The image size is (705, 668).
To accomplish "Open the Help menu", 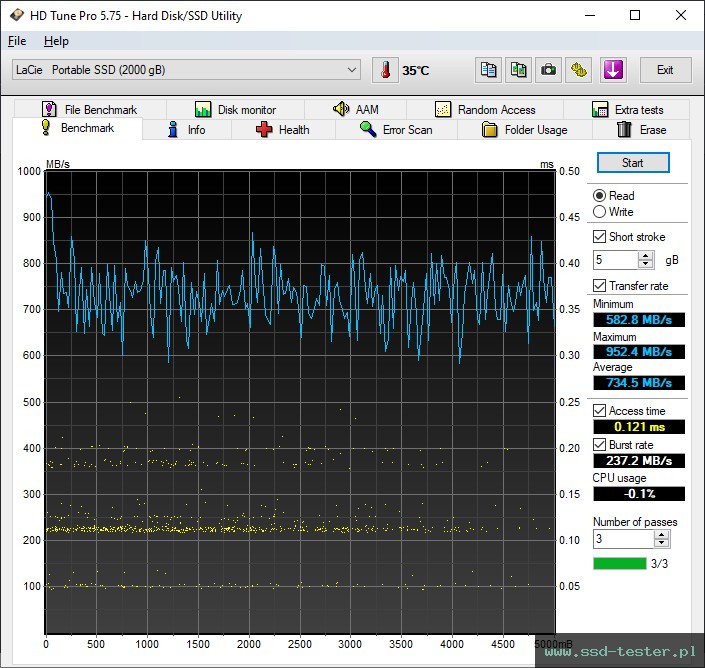I will [56, 41].
